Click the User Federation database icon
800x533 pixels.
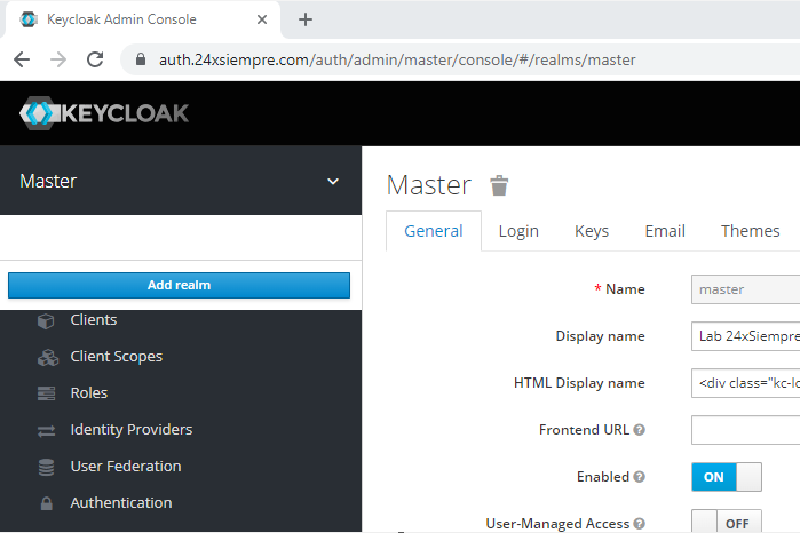(x=46, y=467)
